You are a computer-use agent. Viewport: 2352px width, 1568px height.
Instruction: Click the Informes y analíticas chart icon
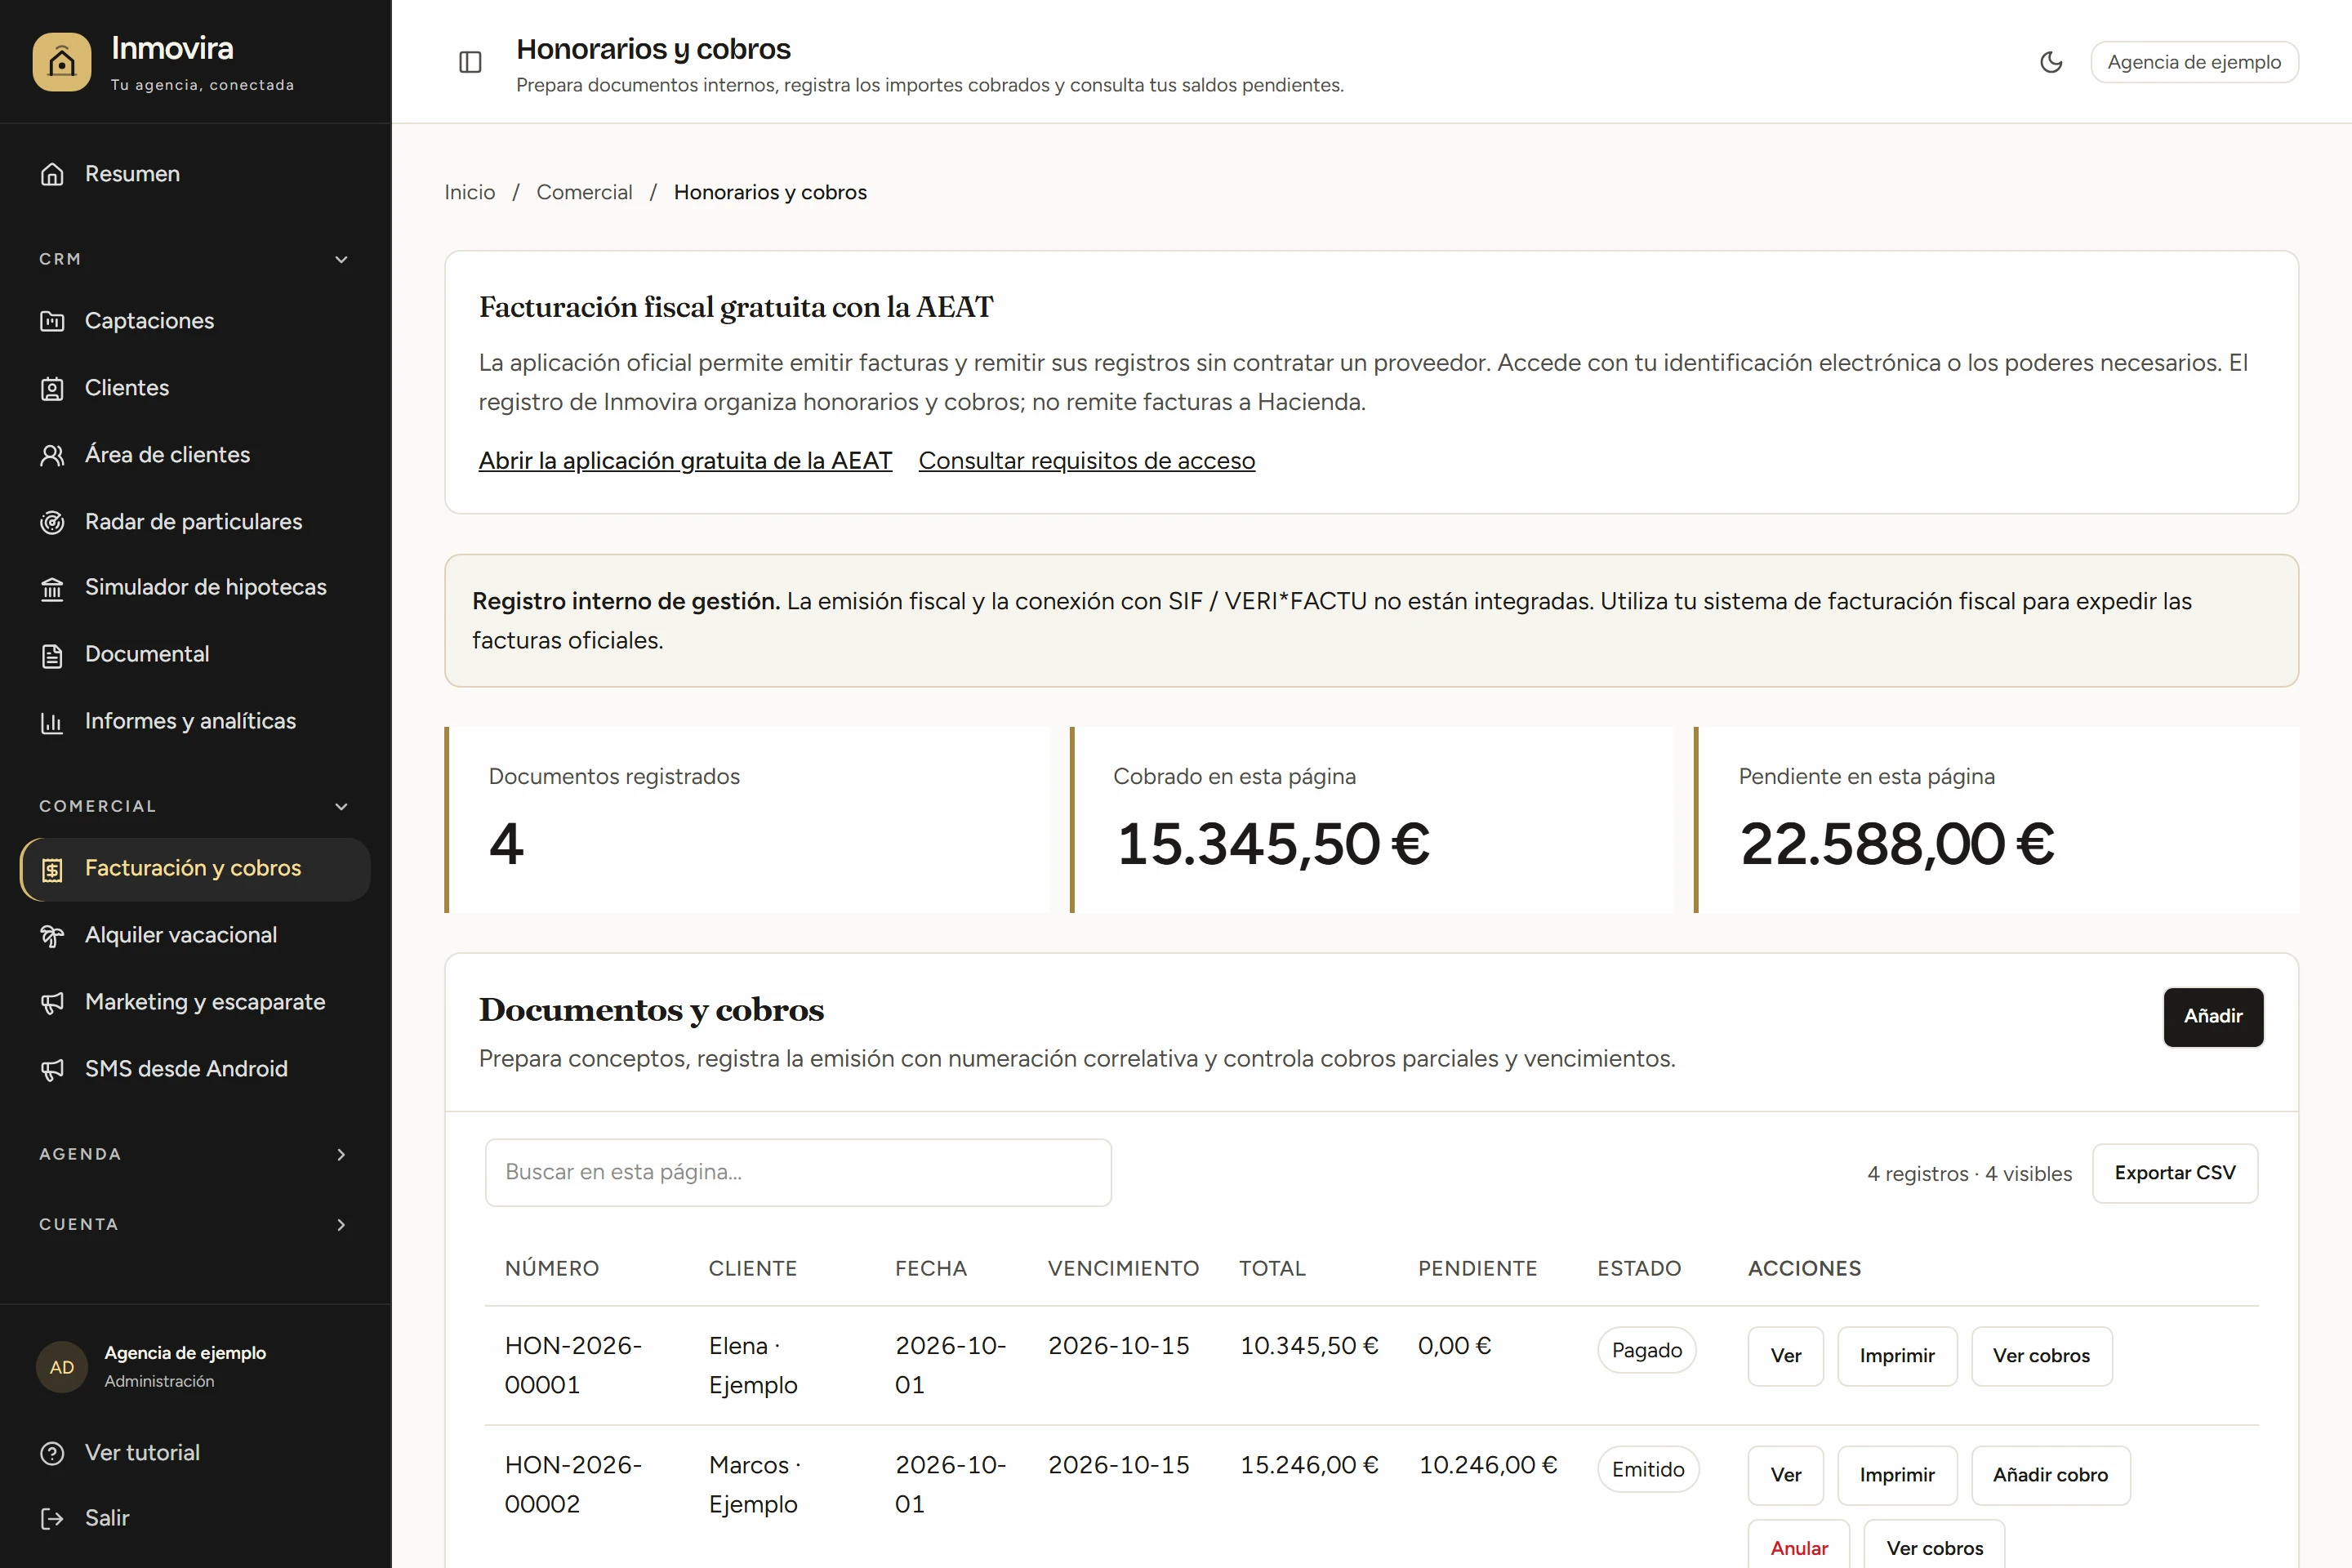coord(52,722)
